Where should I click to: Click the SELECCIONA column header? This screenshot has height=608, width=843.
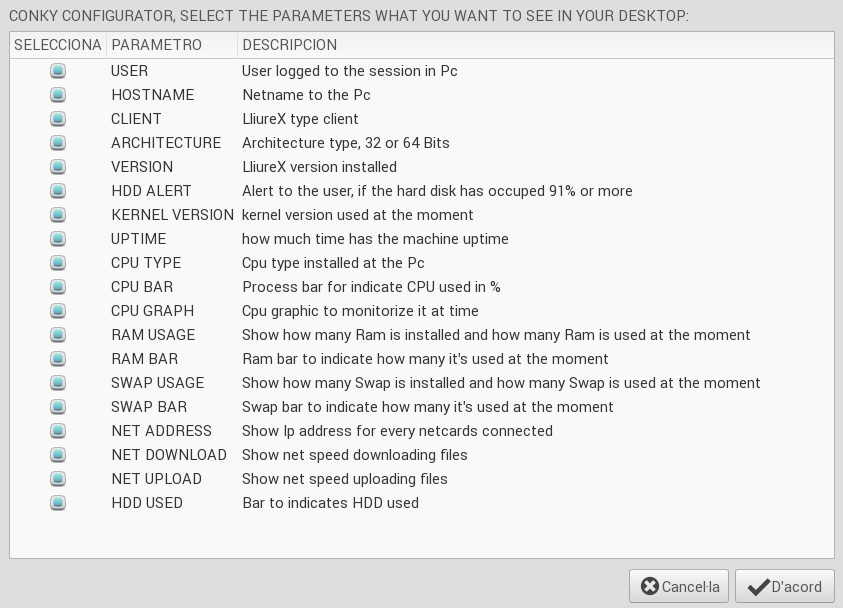(58, 45)
